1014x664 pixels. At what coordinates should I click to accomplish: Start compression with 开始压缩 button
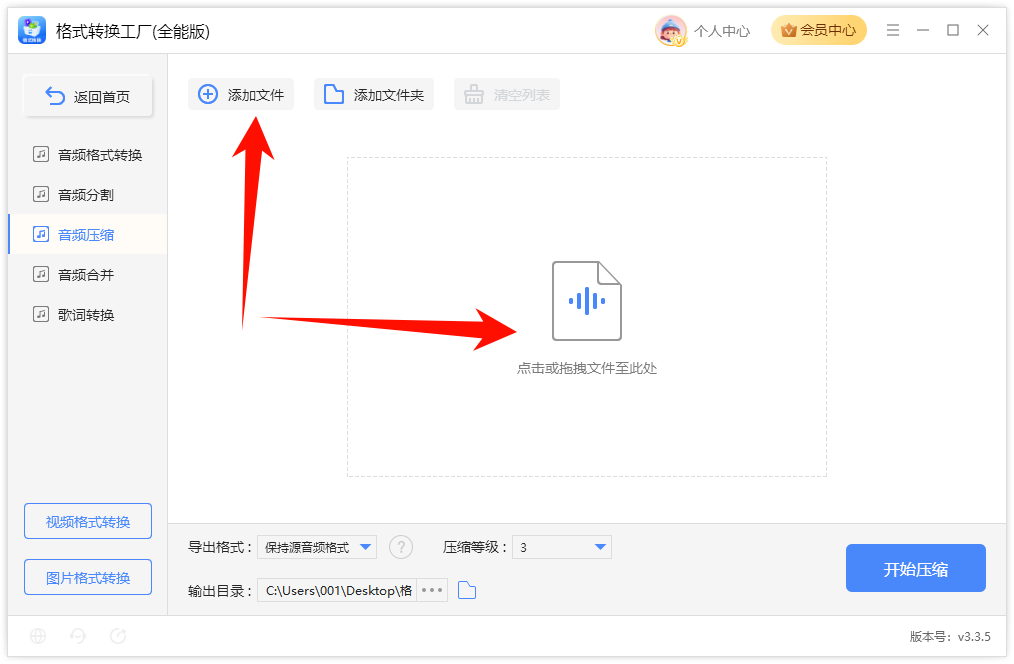point(916,568)
